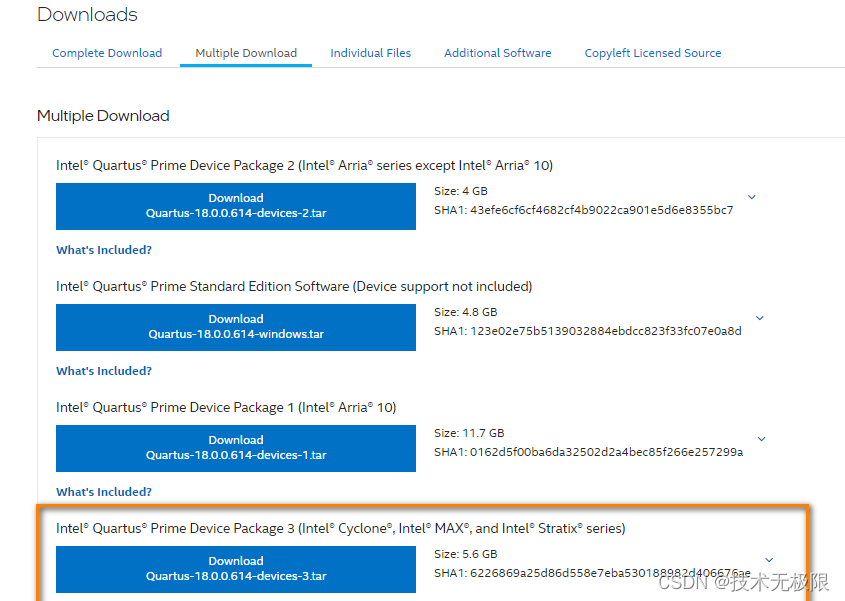Select the Multiple Download tab
This screenshot has width=845, height=601.
246,53
